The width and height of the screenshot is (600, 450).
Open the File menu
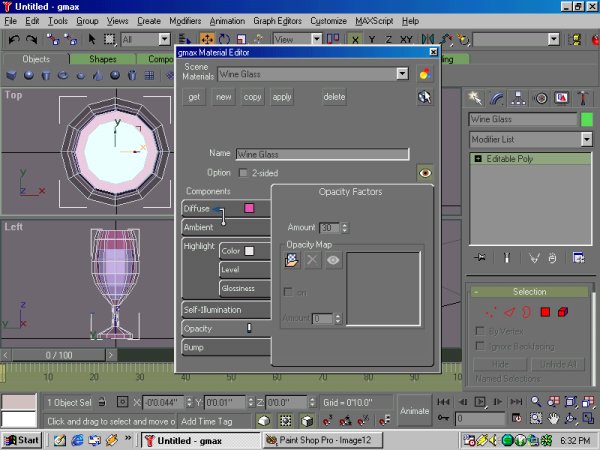pyautogui.click(x=10, y=21)
